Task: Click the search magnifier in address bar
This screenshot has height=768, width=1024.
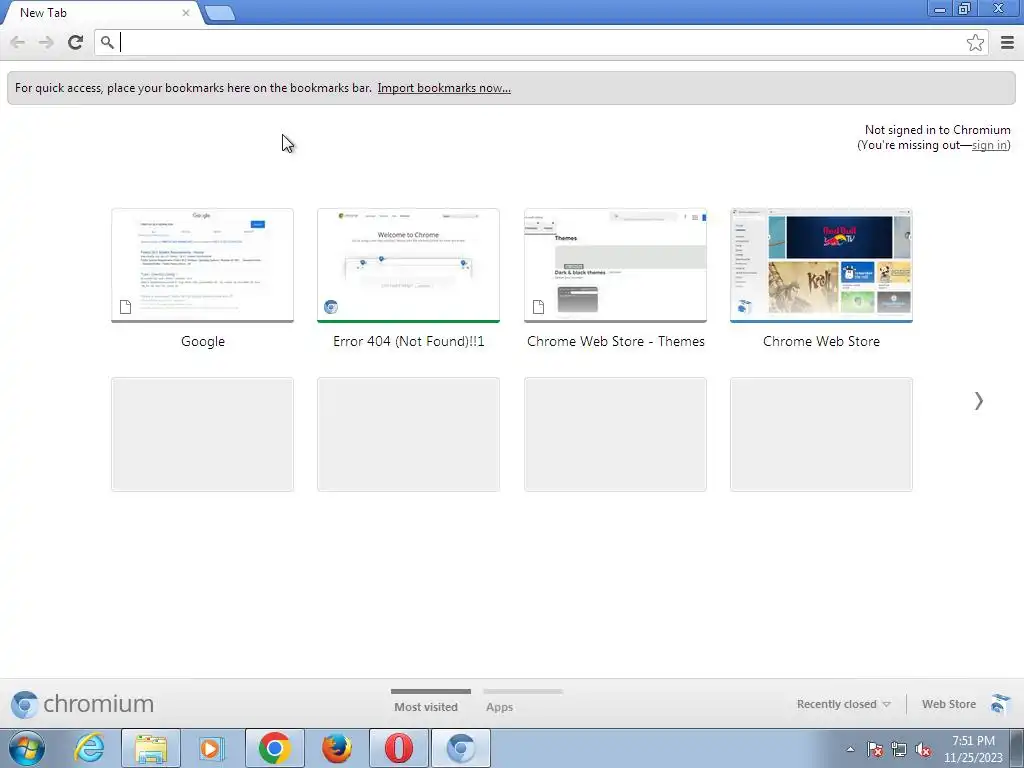Action: pos(108,42)
